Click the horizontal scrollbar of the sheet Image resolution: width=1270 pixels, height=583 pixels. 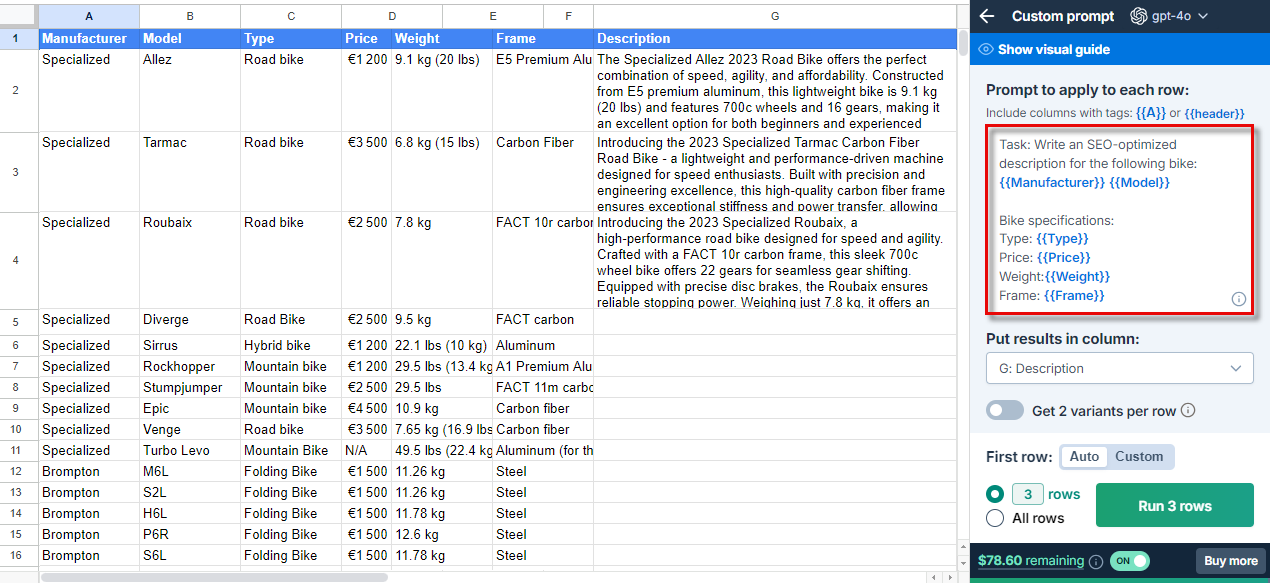click(213, 577)
